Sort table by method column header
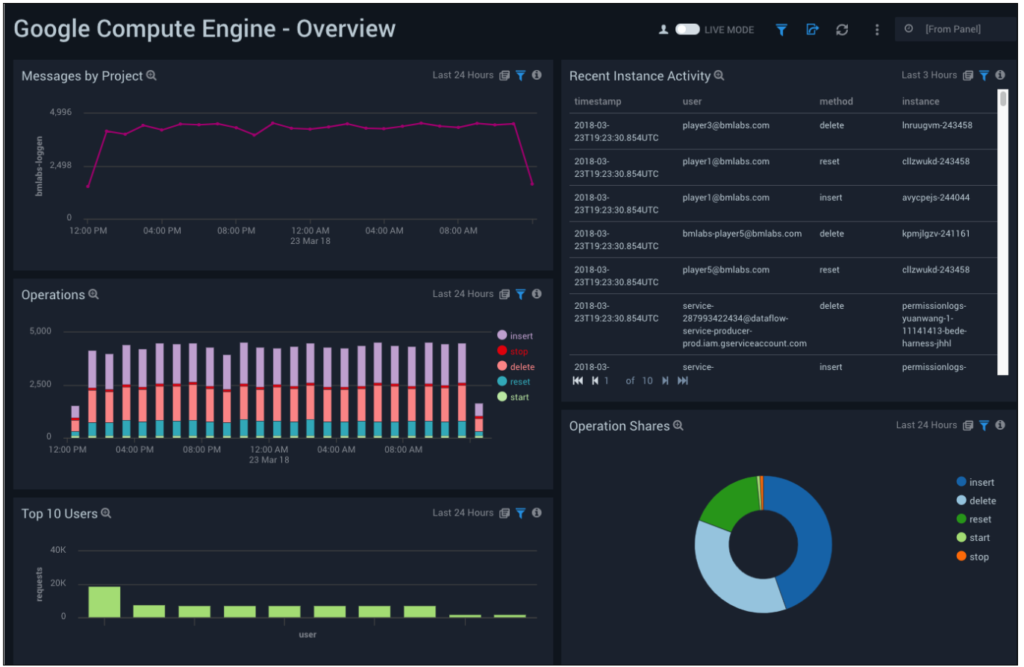The width and height of the screenshot is (1024, 667). (x=836, y=101)
